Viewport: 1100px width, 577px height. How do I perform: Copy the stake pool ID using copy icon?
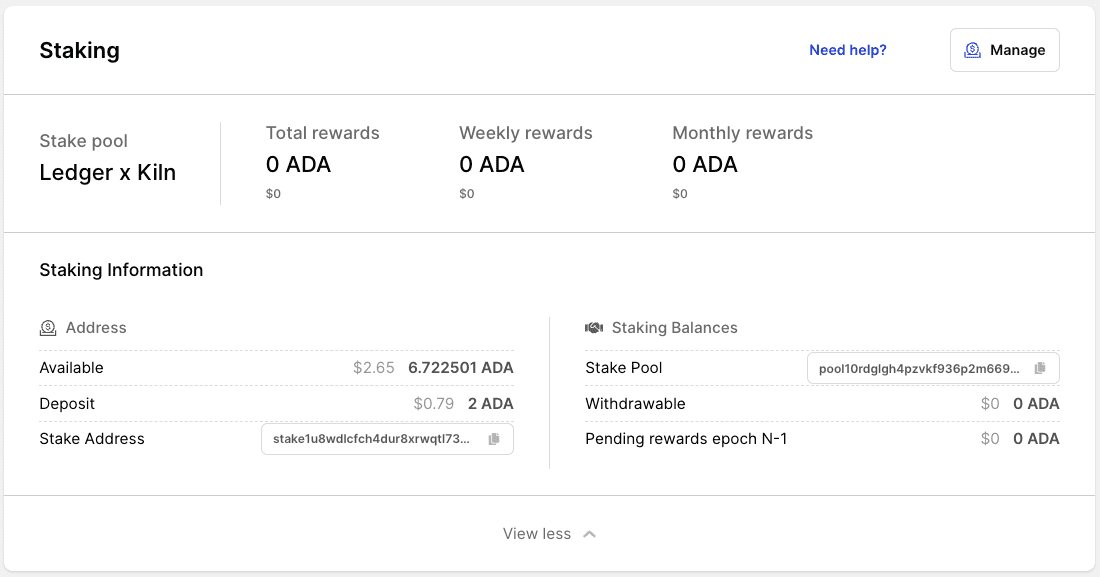[1040, 368]
